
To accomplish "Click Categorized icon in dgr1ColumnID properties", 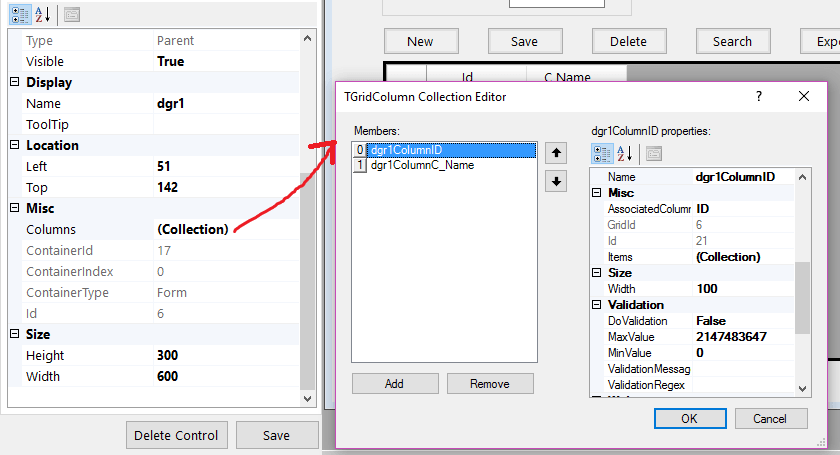I will [x=602, y=153].
